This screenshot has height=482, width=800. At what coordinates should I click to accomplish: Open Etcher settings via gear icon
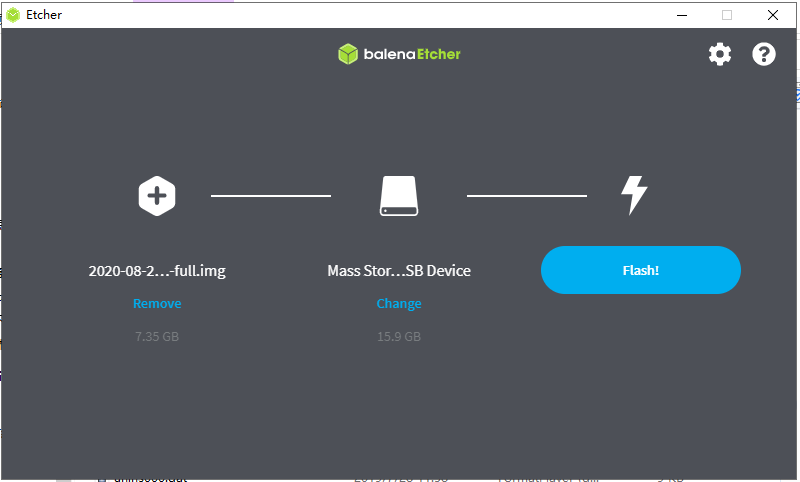[x=719, y=54]
